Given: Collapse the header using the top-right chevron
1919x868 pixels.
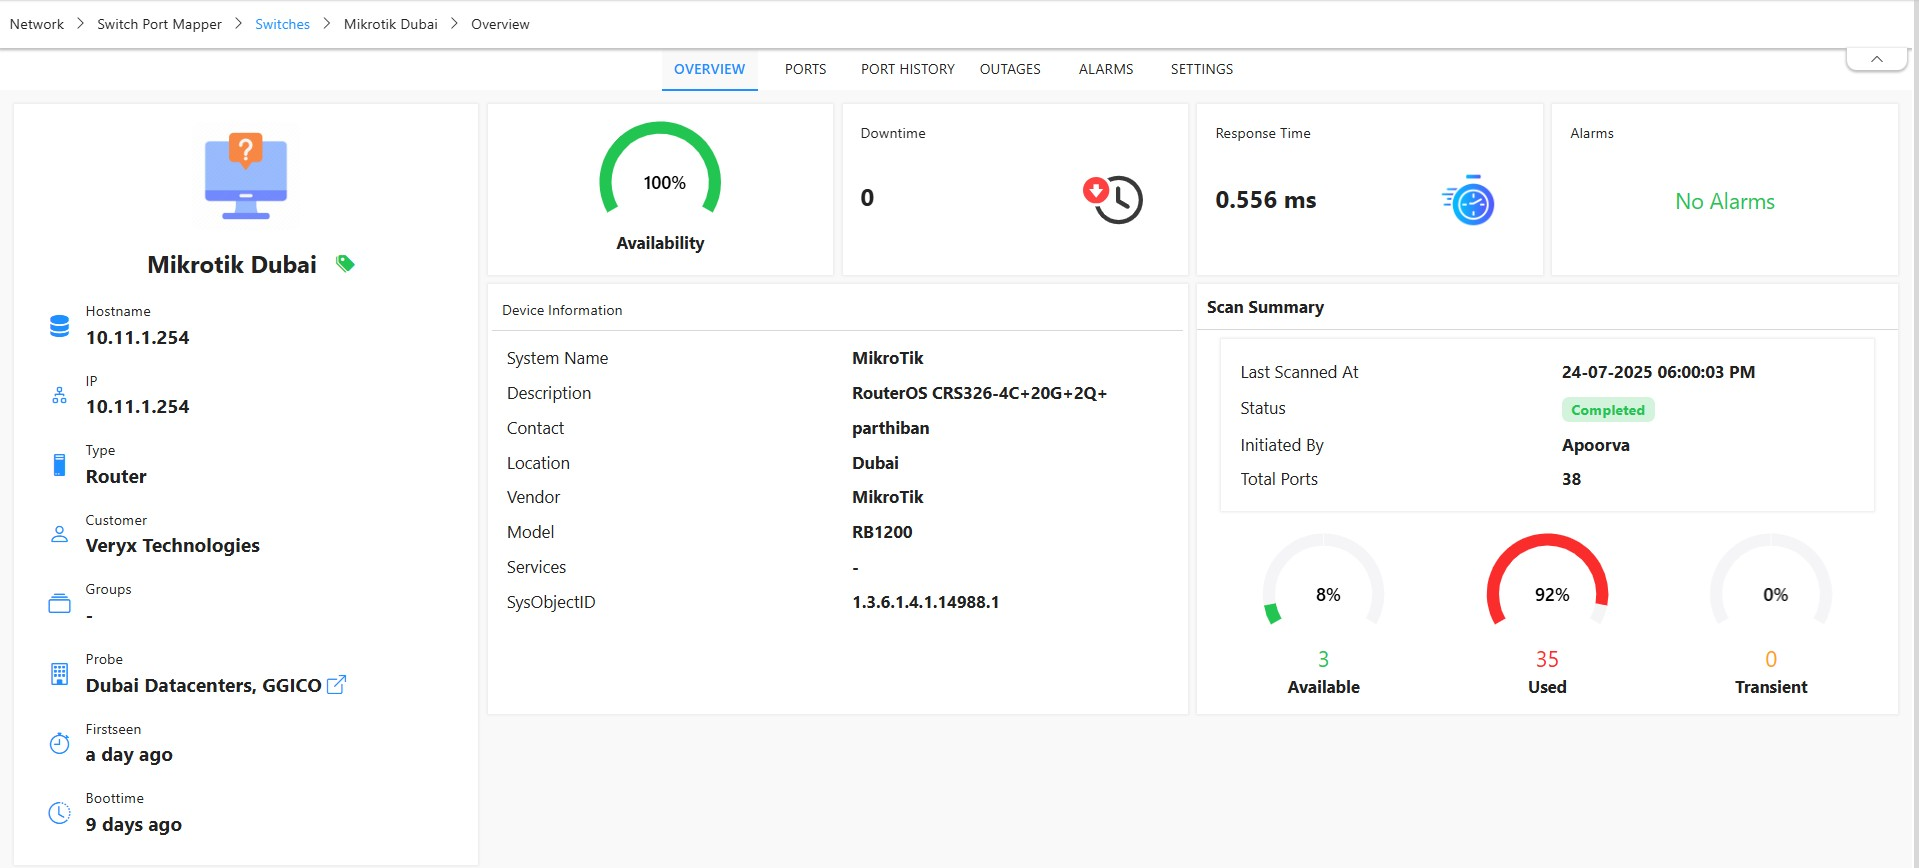Looking at the screenshot, I should point(1876,60).
